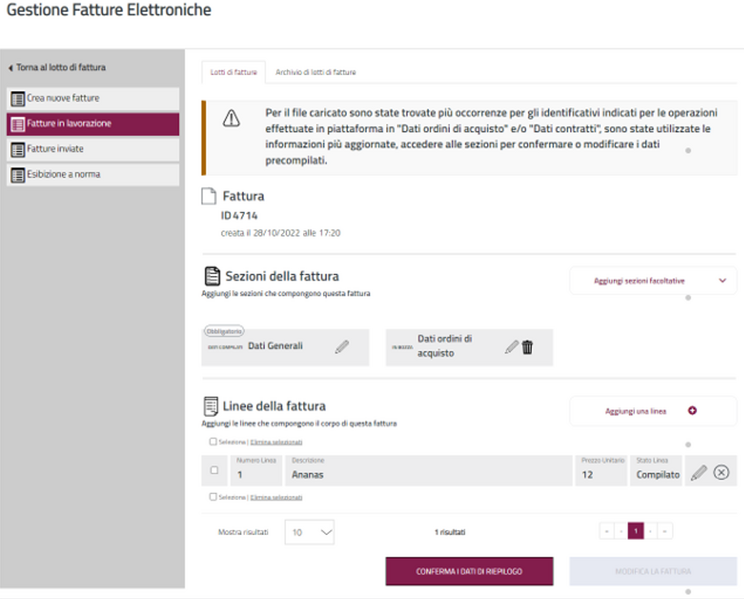Switch to Archivio di lotti di fatture tab

[316, 72]
